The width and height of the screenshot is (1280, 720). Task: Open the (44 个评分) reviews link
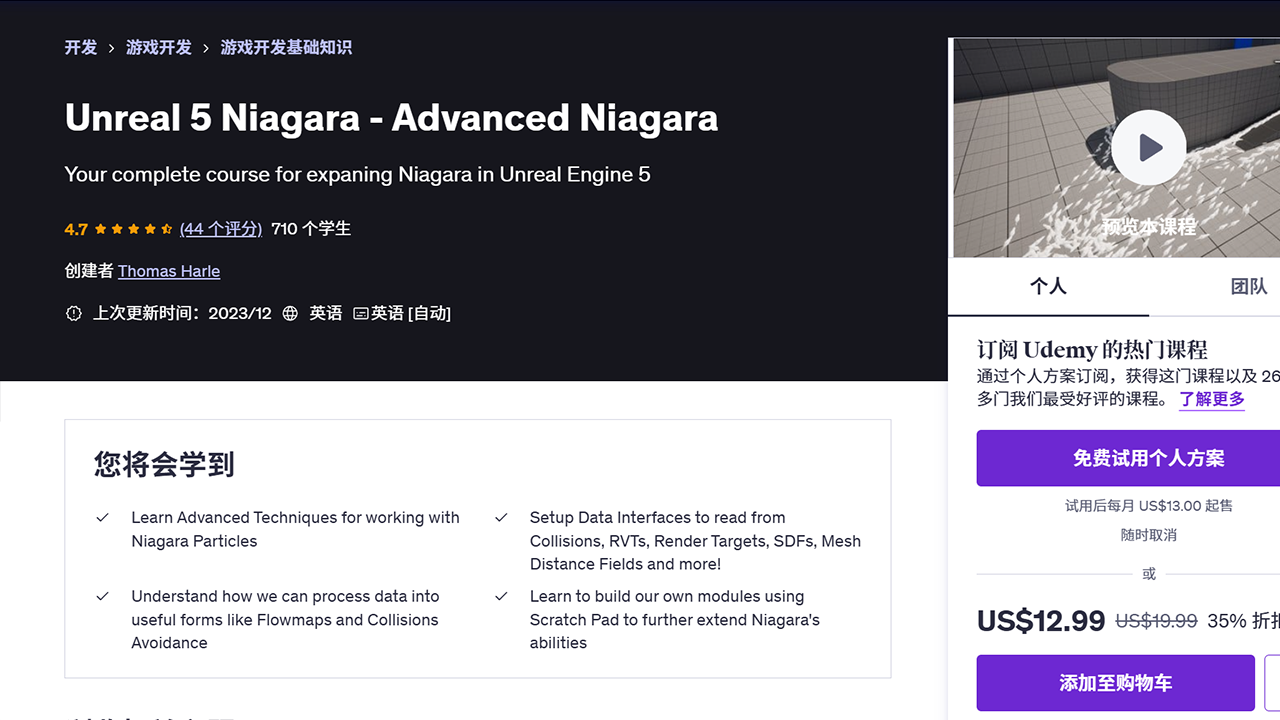click(220, 228)
